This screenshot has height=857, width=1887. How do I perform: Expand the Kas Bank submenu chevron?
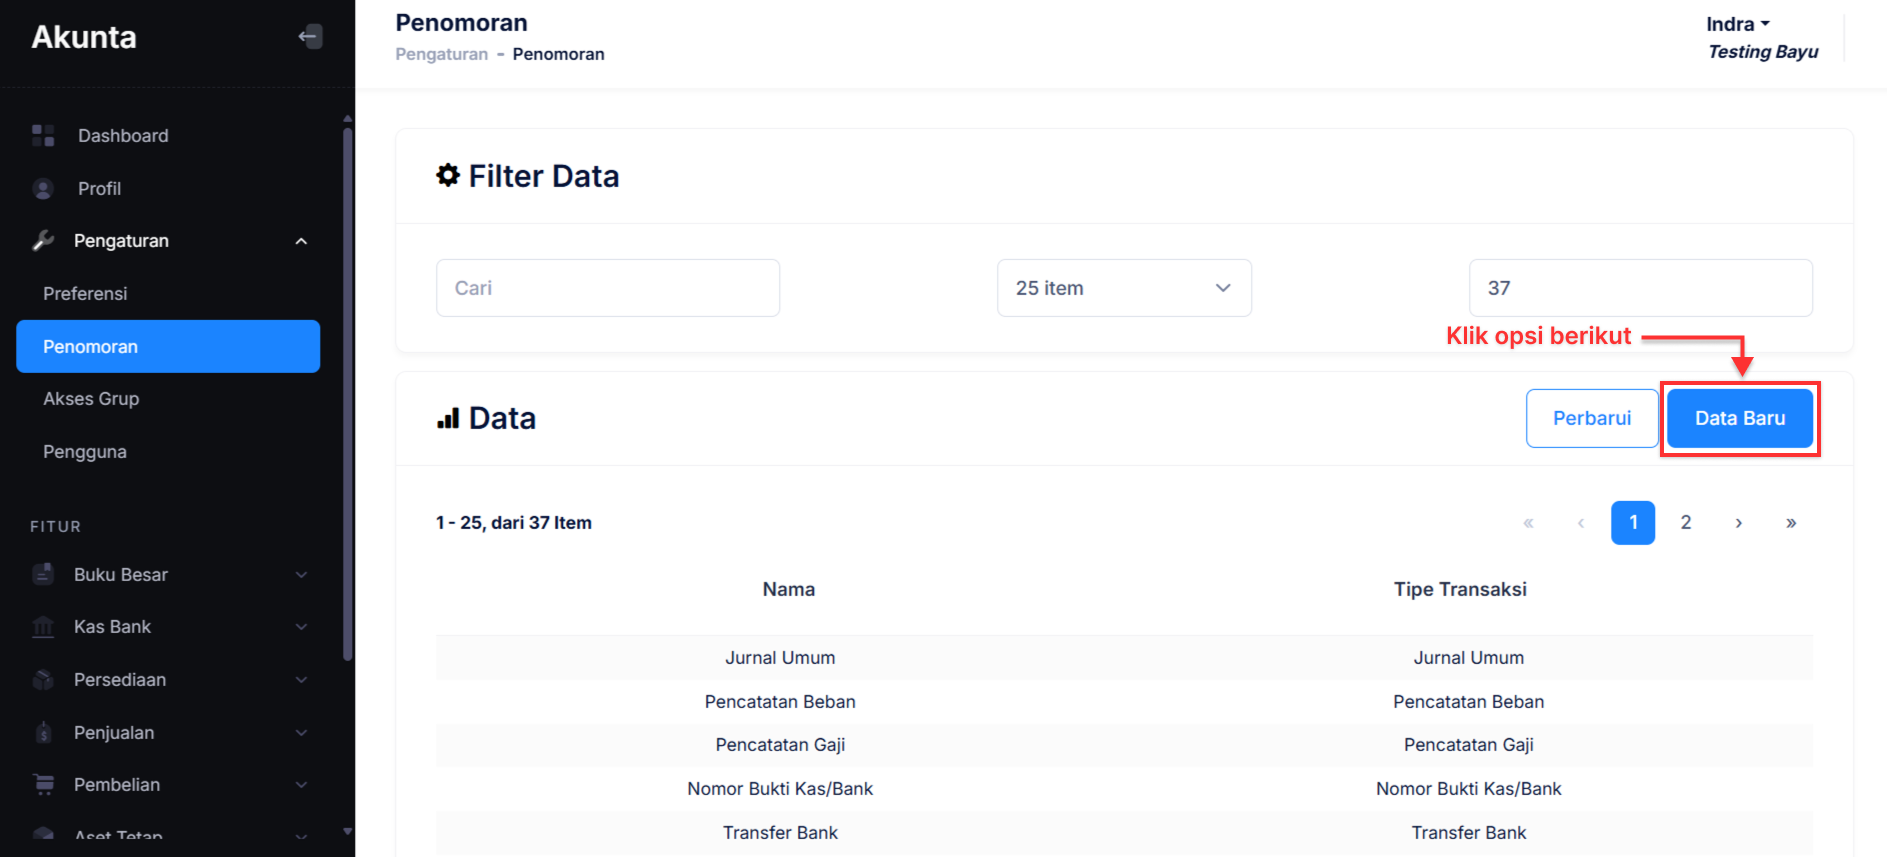point(301,627)
